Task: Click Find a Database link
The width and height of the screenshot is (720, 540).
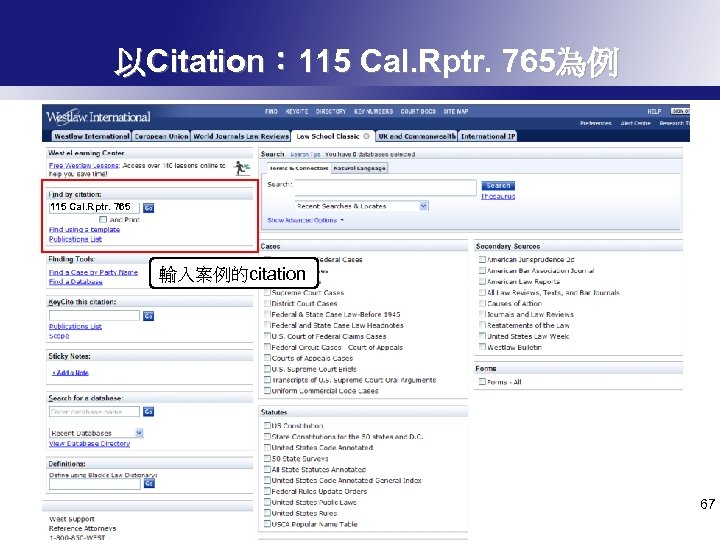Action: coord(75,281)
